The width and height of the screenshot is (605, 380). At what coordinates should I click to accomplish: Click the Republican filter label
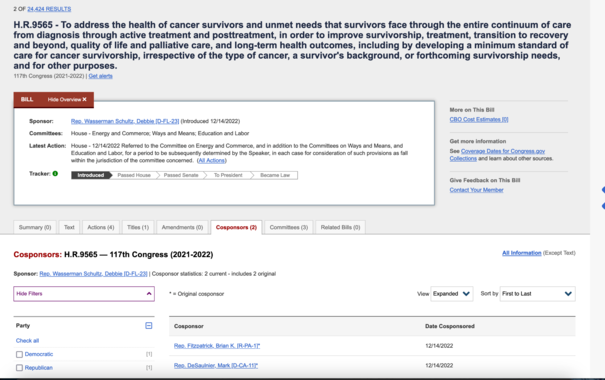point(39,368)
